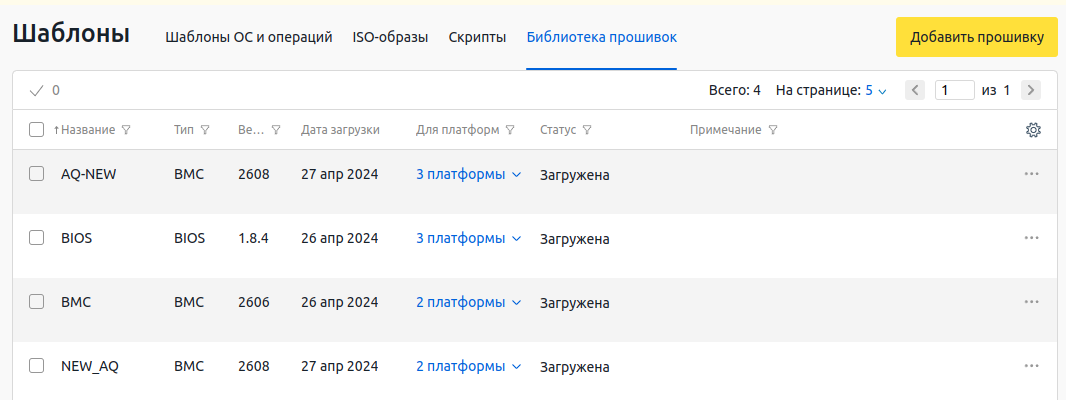Click the filter icon next to Примечание
The height and width of the screenshot is (400, 1066).
coord(772,130)
